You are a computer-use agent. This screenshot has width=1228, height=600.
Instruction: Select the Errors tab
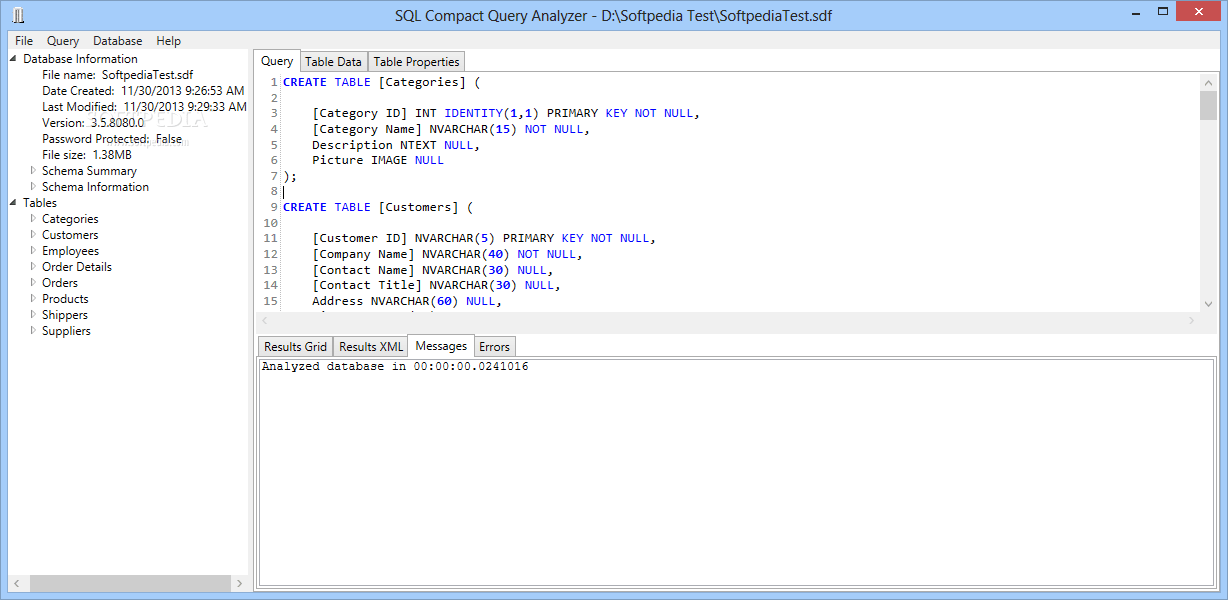point(494,347)
